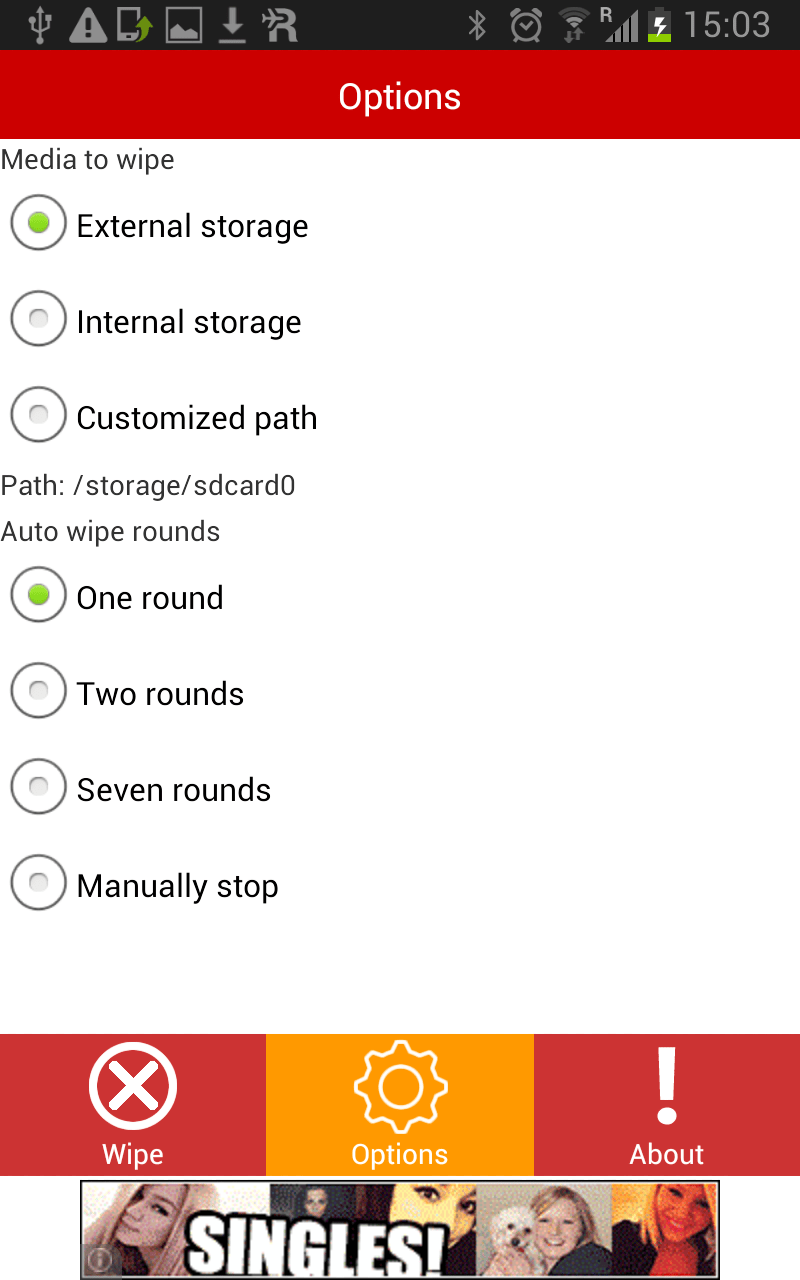Open the Singles advertisement banner
Screen dimensions: 800x1280
point(400,1230)
